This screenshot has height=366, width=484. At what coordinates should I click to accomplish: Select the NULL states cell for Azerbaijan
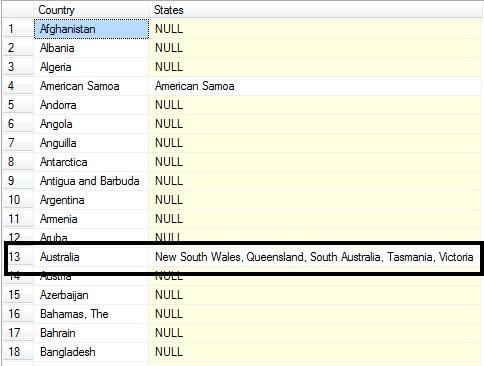(315, 295)
